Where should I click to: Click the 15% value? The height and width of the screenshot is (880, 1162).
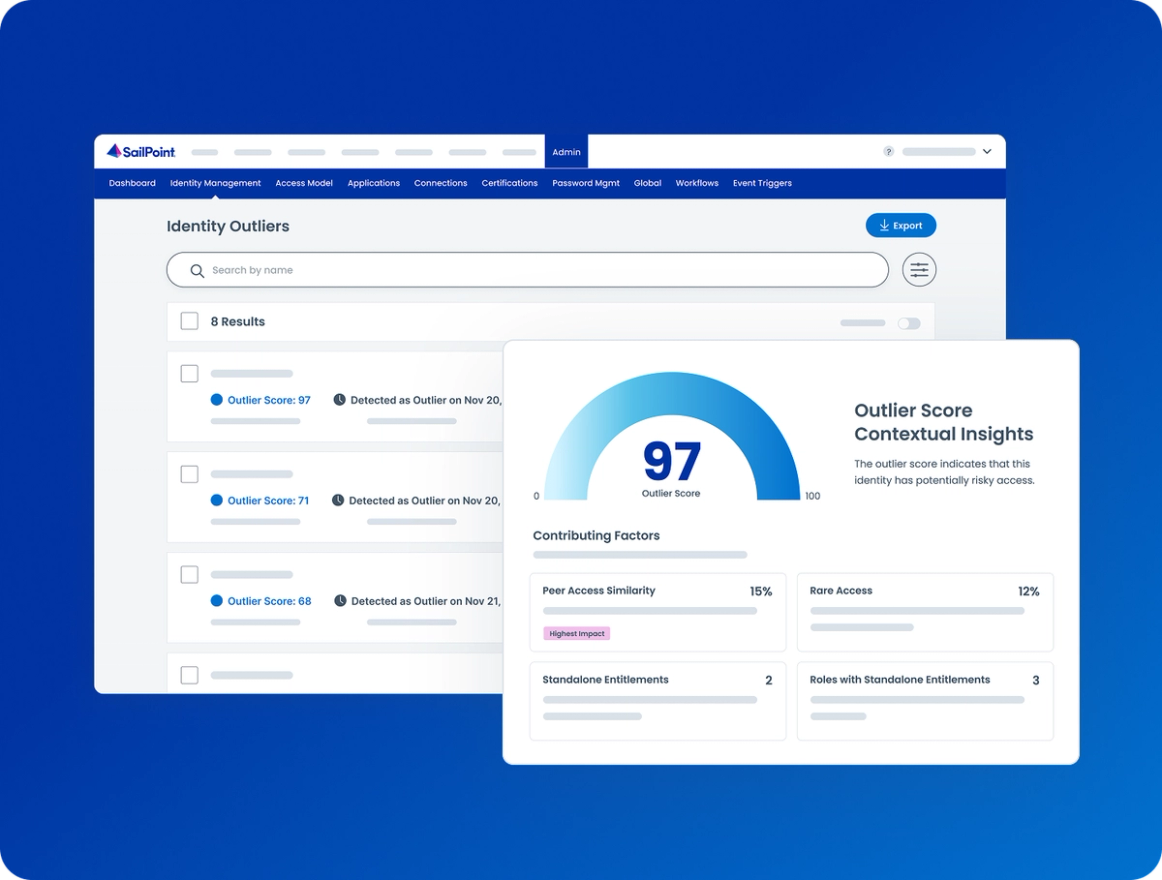click(760, 592)
